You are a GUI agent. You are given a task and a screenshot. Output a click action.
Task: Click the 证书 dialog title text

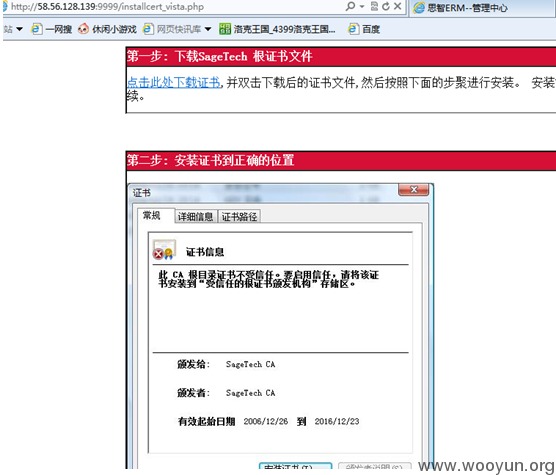tap(142, 193)
